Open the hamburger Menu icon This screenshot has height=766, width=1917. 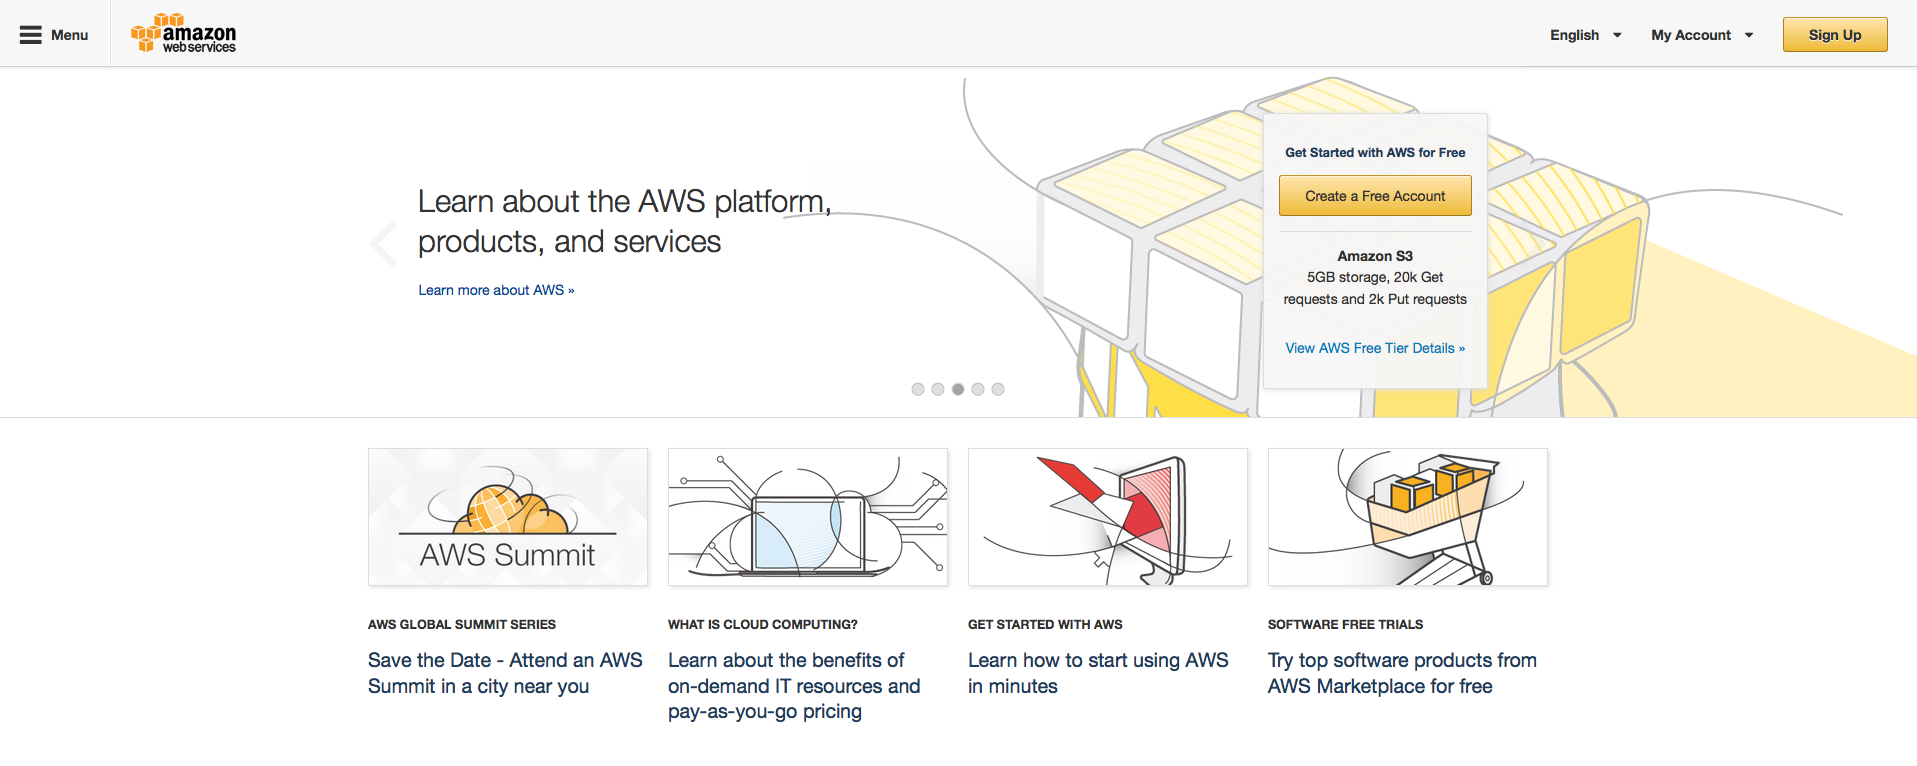pos(31,35)
